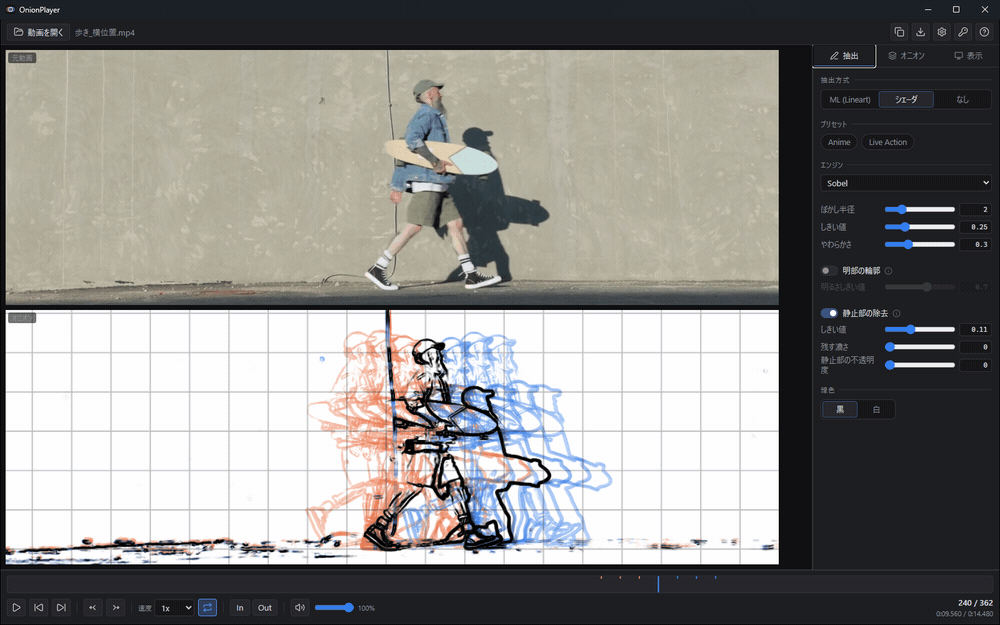The image size is (1000, 625).
Task: Toggle the loop playback icon
Action: coord(207,608)
